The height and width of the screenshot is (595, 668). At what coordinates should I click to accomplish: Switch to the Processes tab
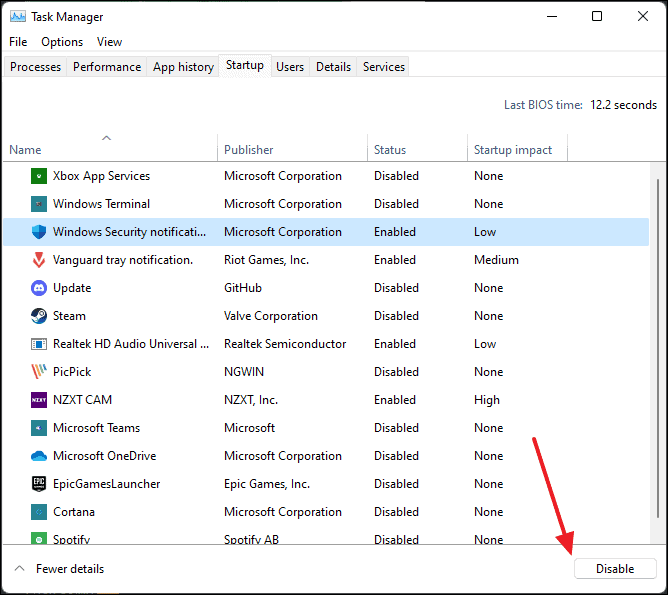[x=35, y=67]
